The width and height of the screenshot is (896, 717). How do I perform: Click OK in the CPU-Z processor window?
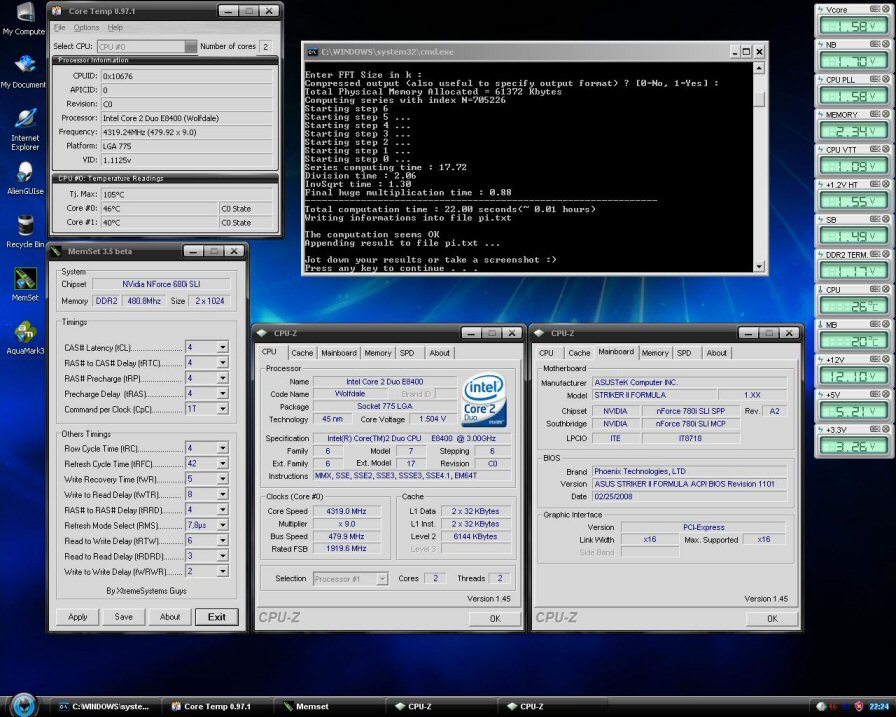pyautogui.click(x=495, y=618)
